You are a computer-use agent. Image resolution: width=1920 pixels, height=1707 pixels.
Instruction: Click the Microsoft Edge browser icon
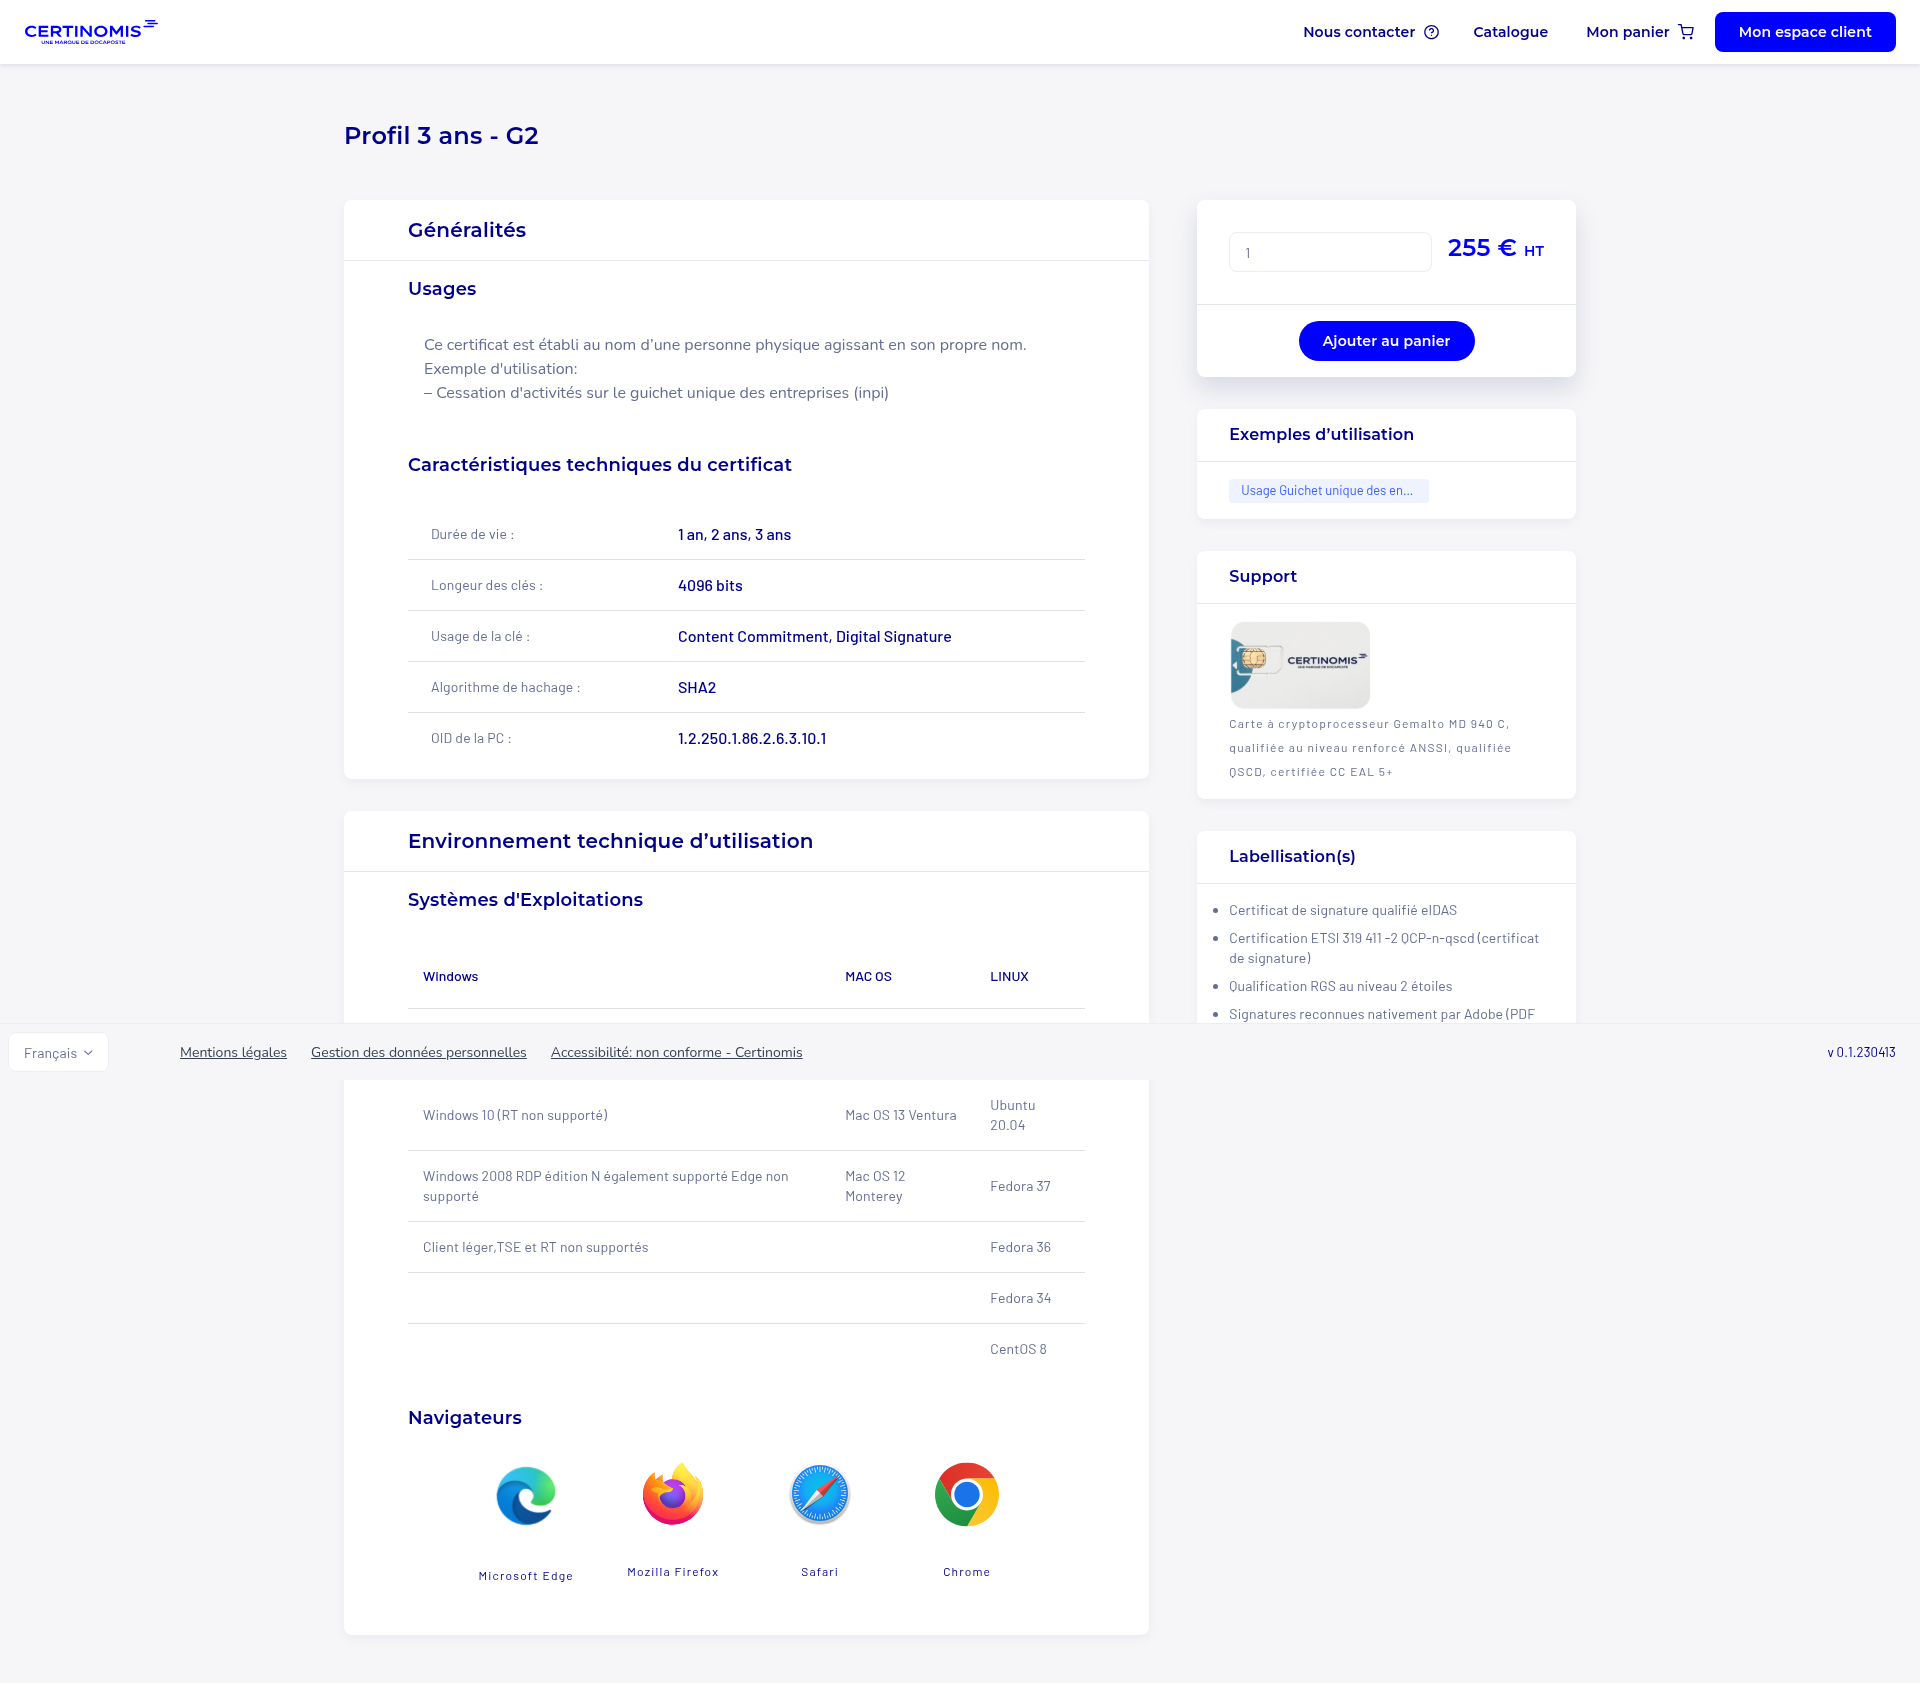tap(526, 1496)
